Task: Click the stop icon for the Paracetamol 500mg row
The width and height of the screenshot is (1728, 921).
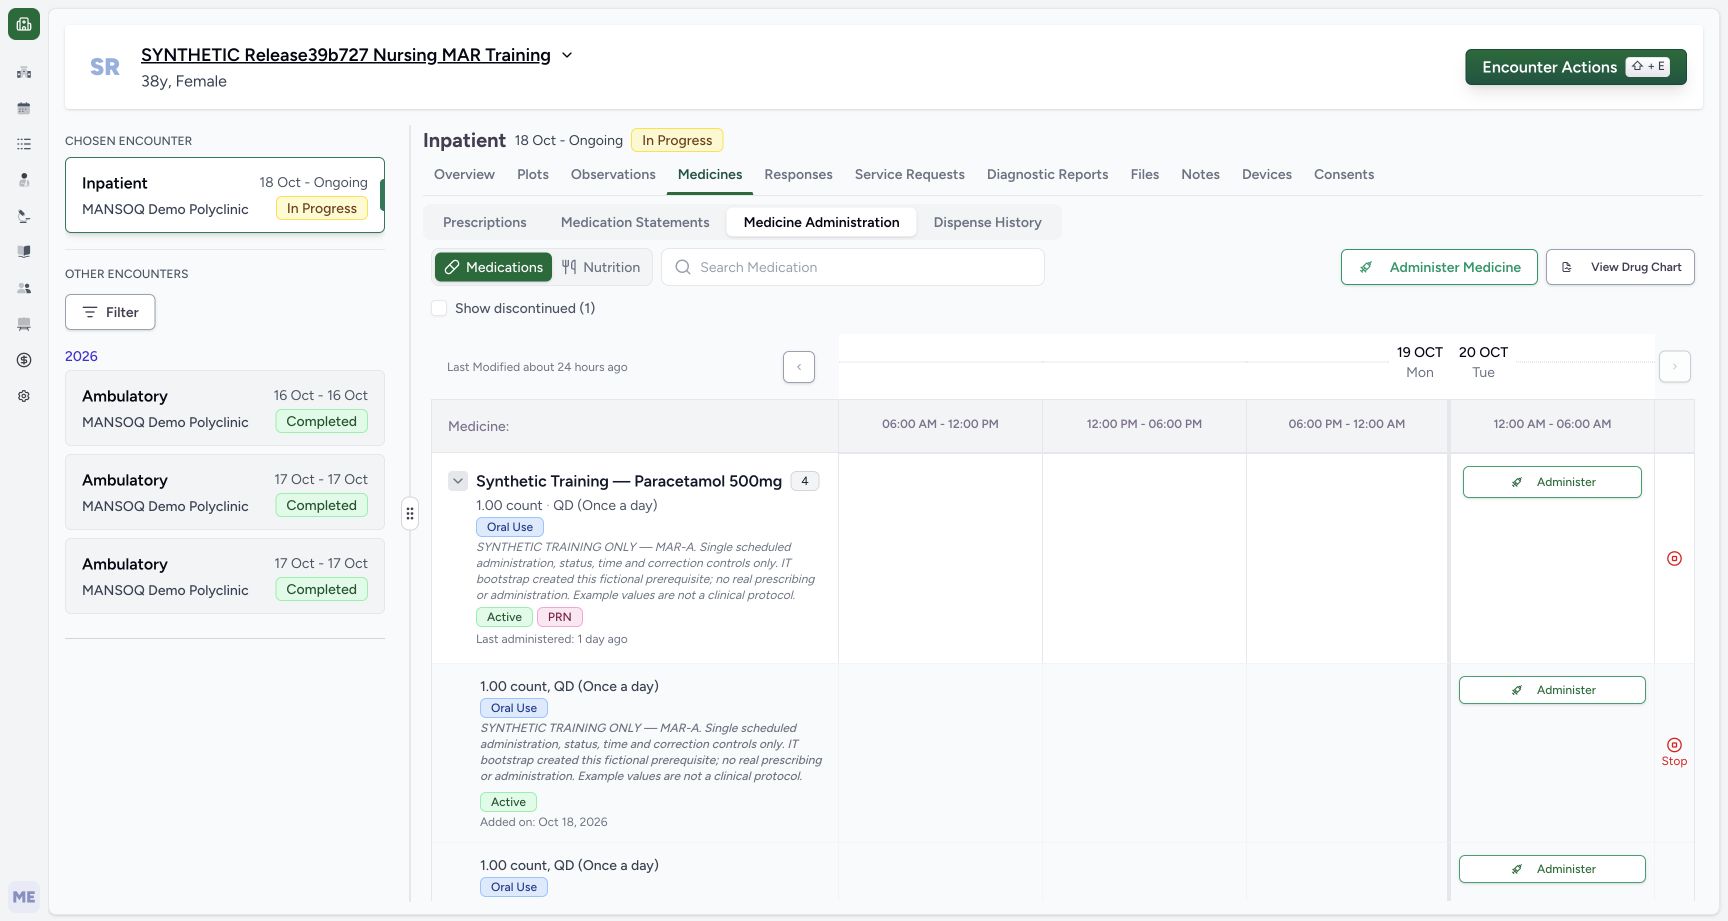Action: 1674,559
